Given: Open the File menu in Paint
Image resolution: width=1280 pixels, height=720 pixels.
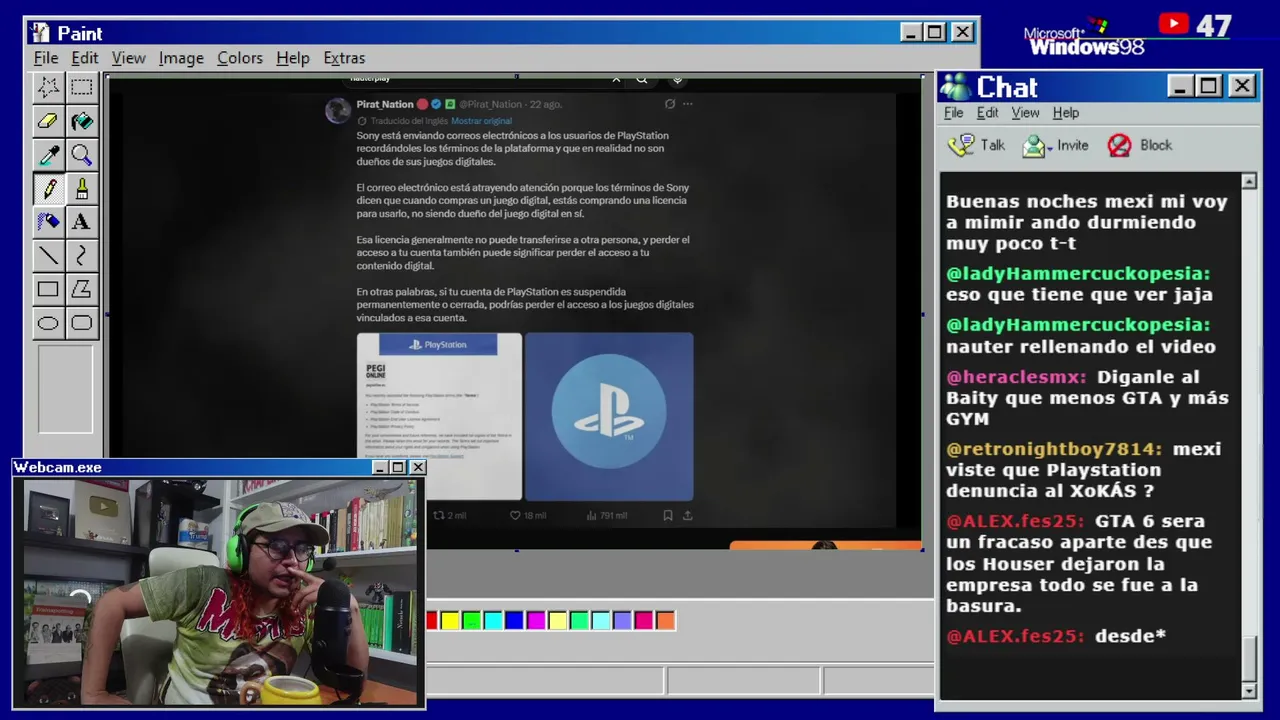Looking at the screenshot, I should point(46,58).
